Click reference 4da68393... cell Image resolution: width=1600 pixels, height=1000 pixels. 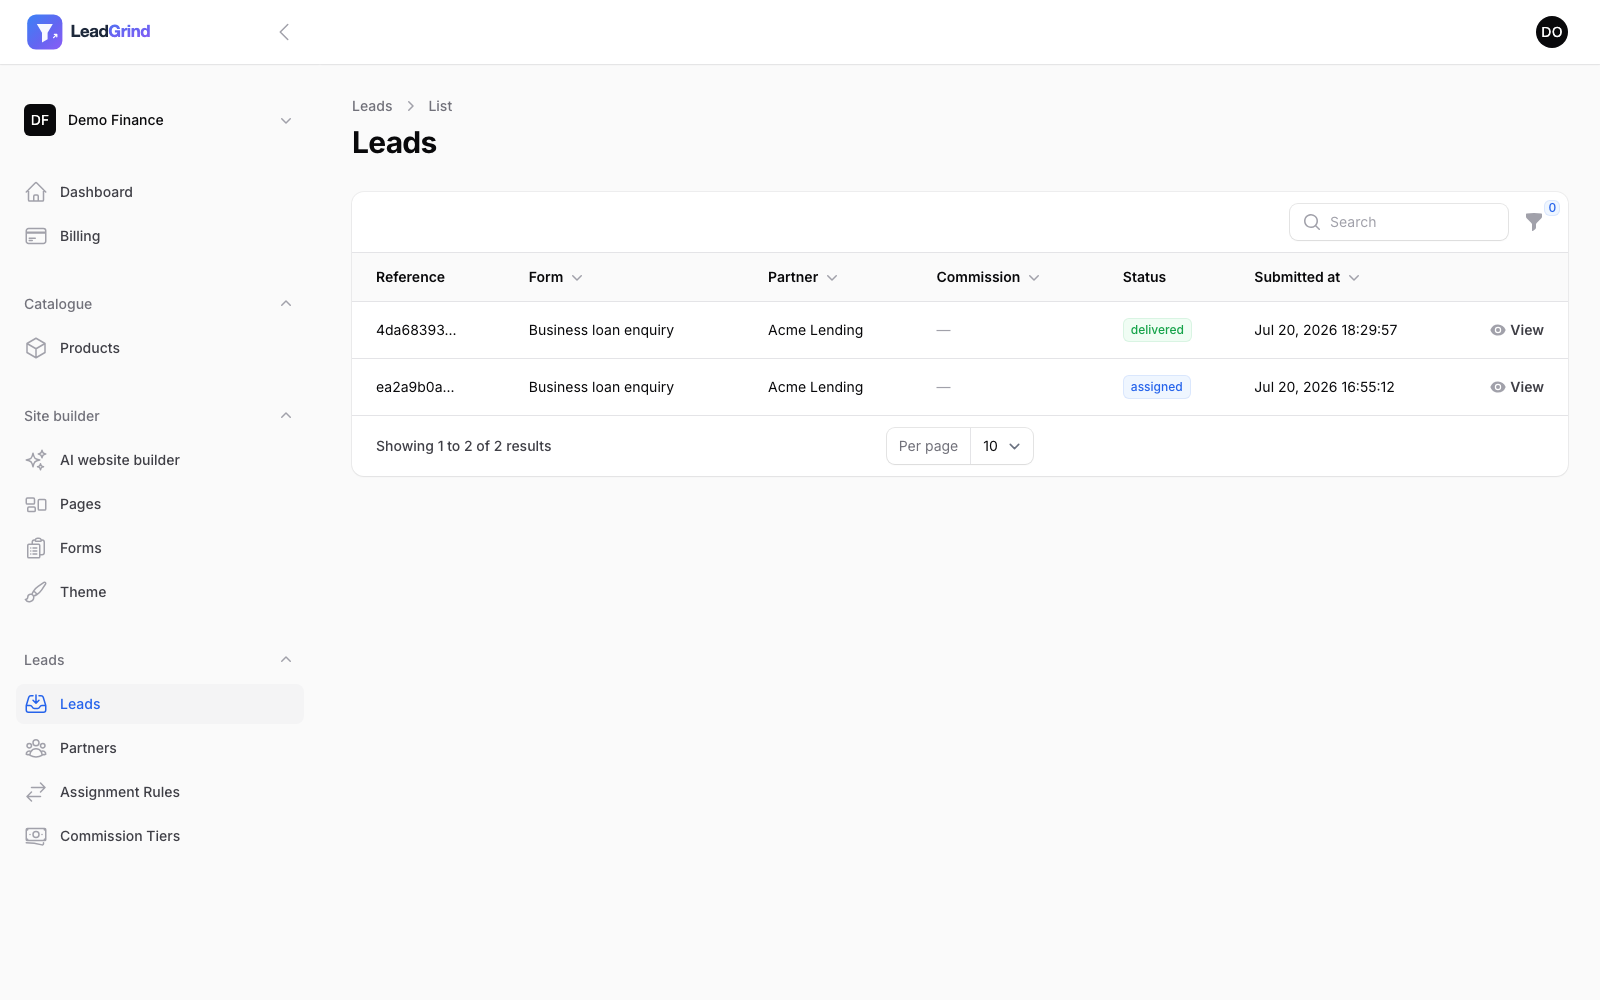pyautogui.click(x=416, y=330)
